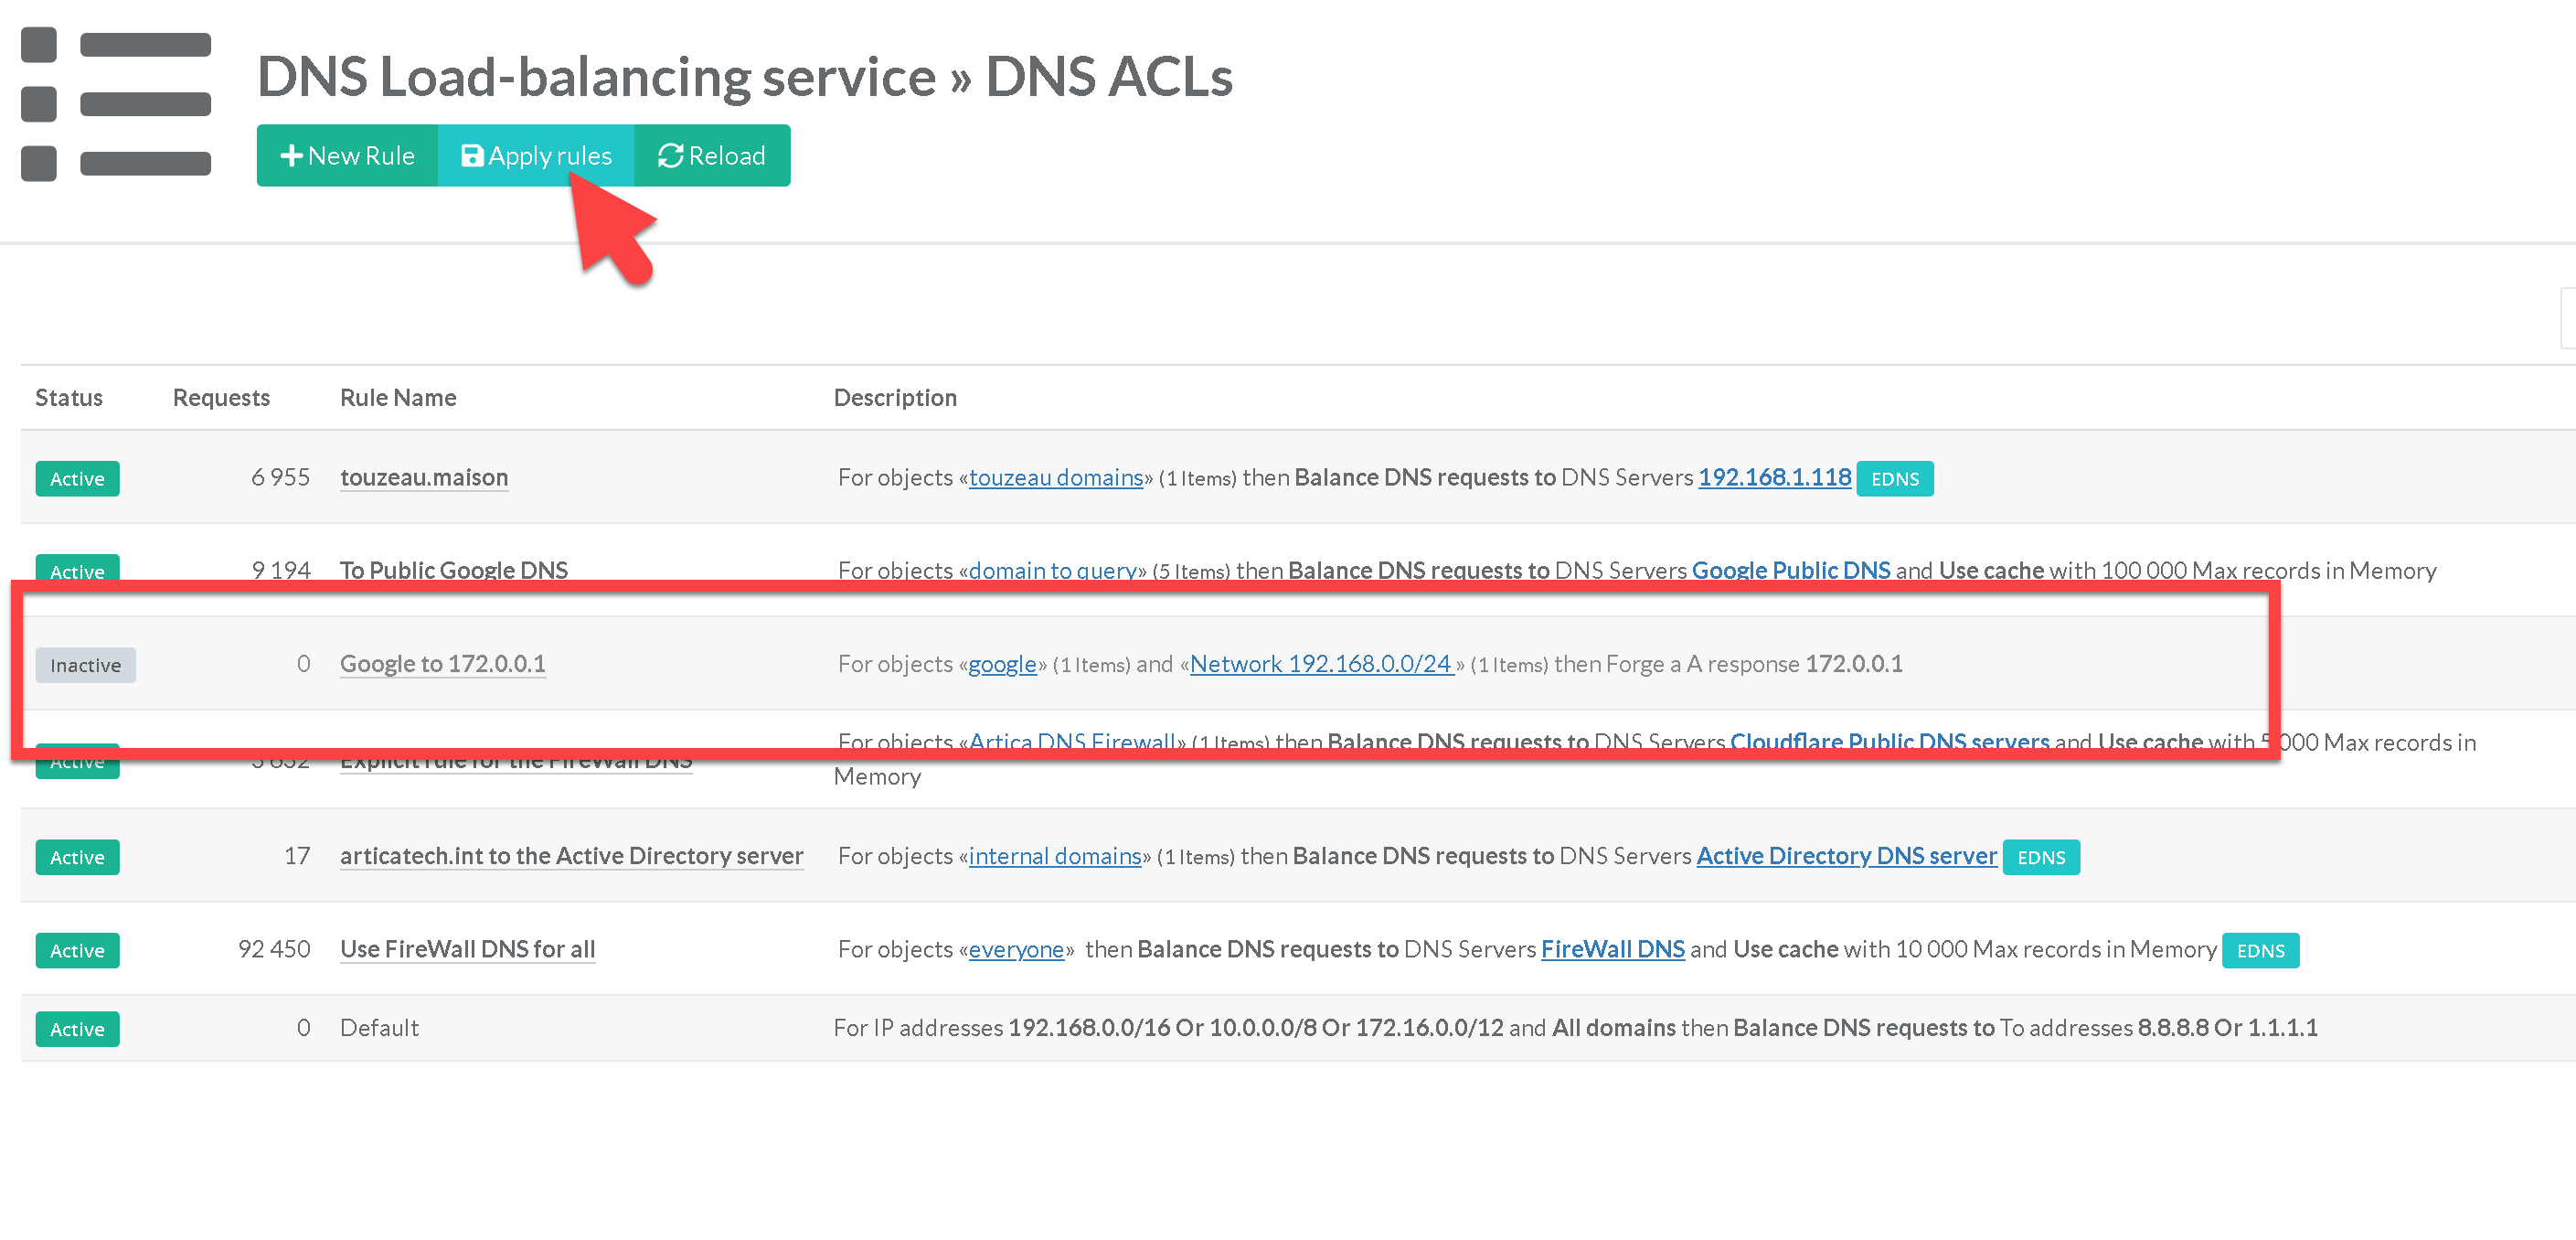The image size is (2576, 1240).
Task: Click the save icon on Apply rules
Action: [471, 156]
